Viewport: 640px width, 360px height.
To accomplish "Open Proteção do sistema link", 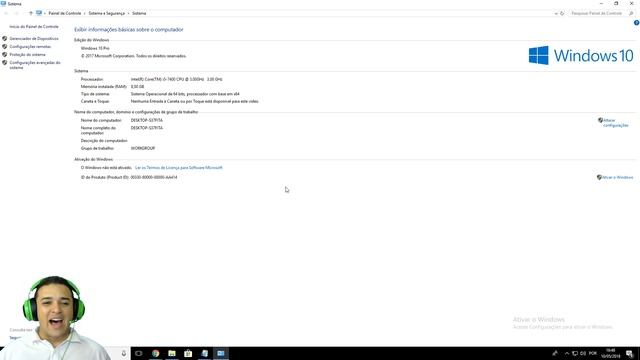I will (x=27, y=54).
